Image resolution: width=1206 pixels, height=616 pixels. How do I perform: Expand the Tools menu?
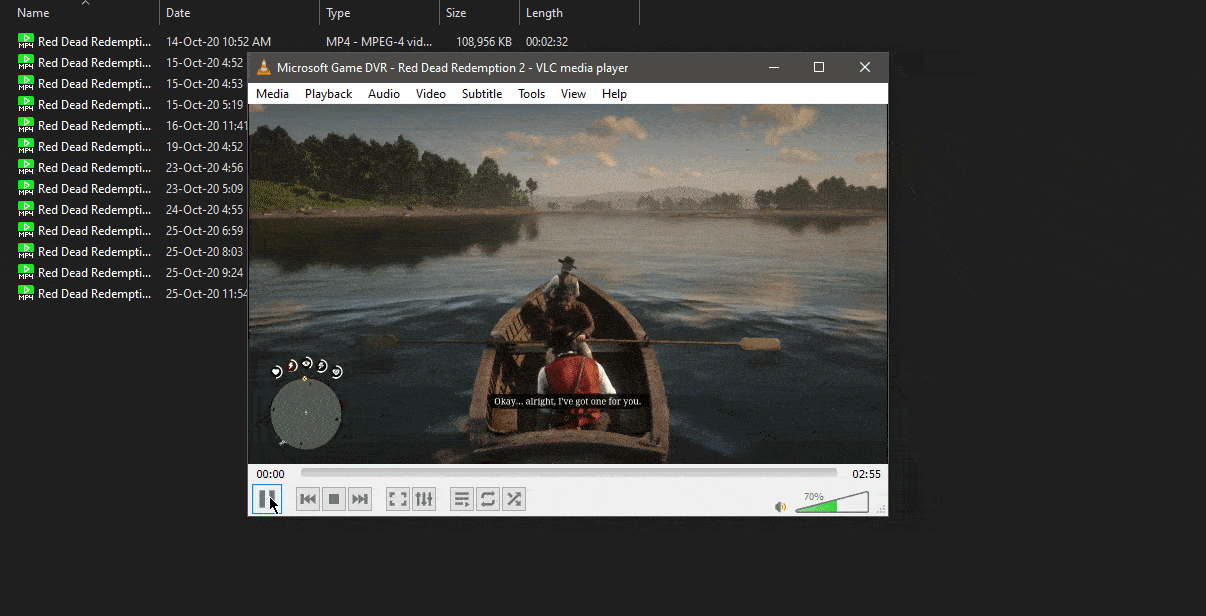(531, 94)
